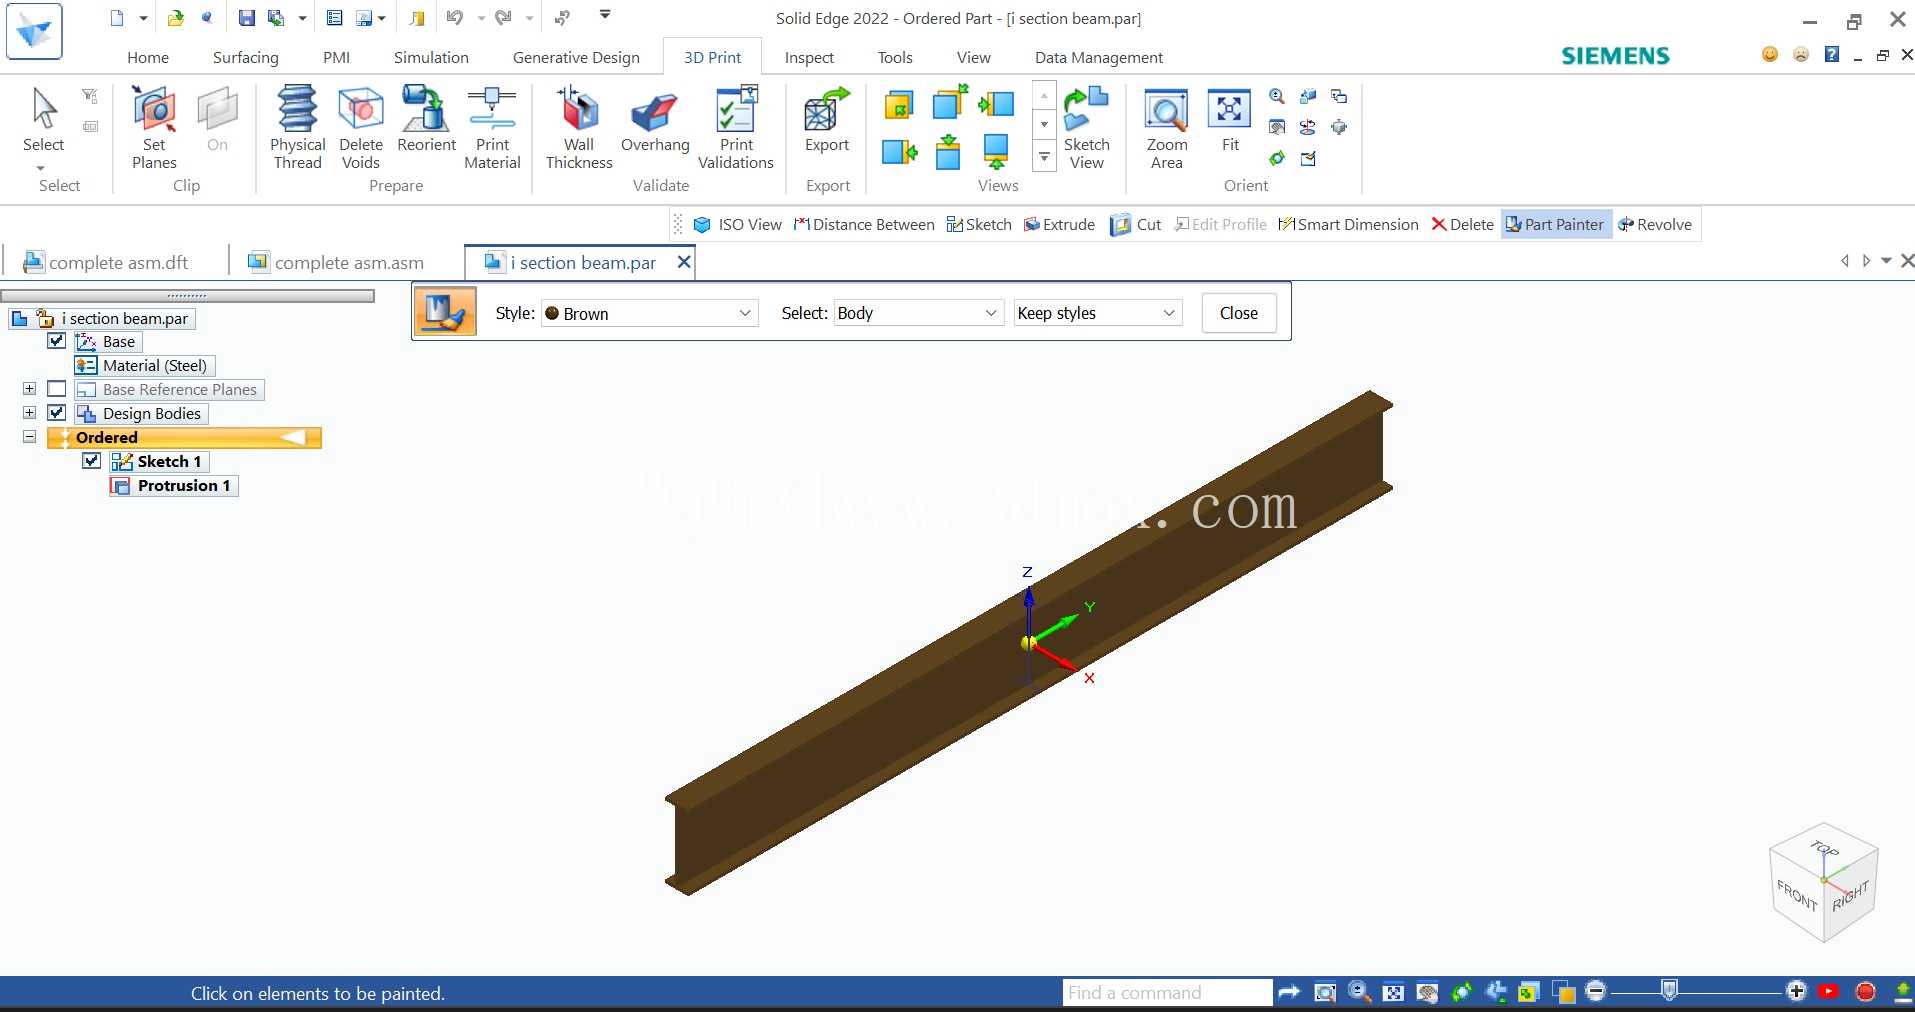The width and height of the screenshot is (1915, 1012).
Task: Open the Physical Thread tool
Action: pos(297,127)
